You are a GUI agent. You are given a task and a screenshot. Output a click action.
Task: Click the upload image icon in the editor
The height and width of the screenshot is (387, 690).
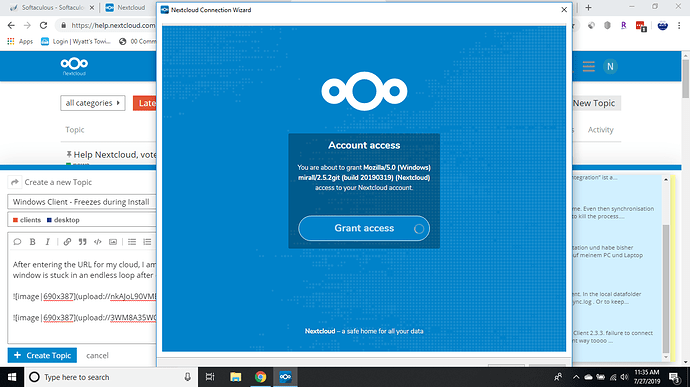(x=113, y=242)
